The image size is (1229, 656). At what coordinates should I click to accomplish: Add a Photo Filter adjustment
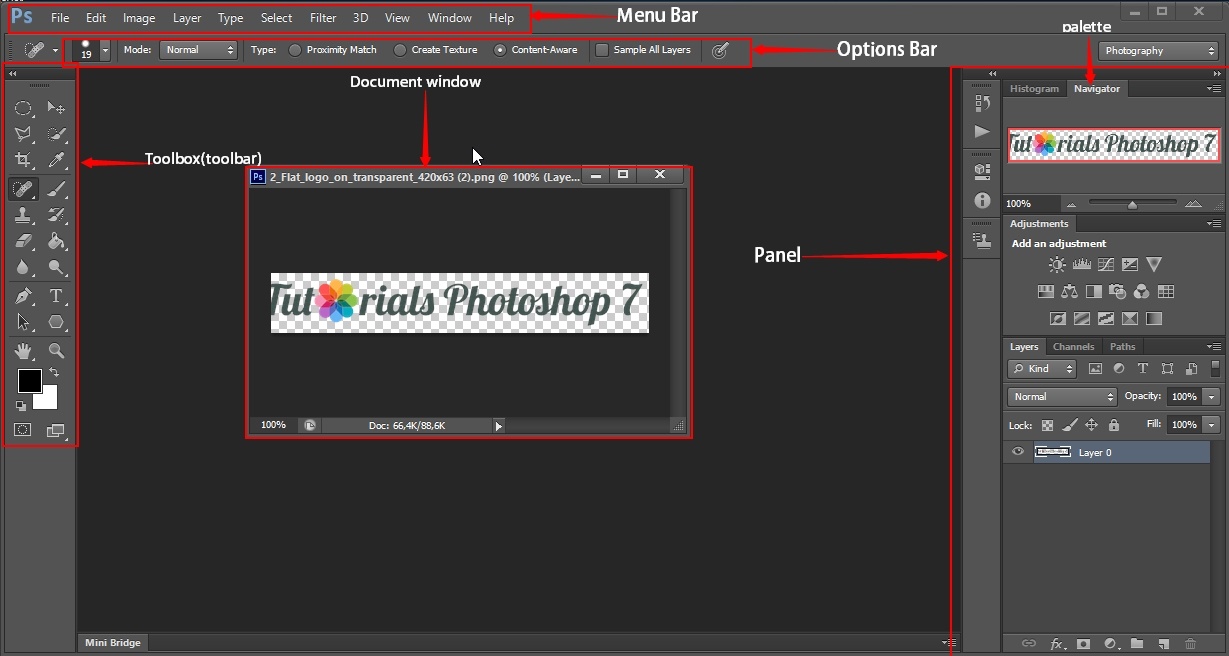(x=1117, y=292)
